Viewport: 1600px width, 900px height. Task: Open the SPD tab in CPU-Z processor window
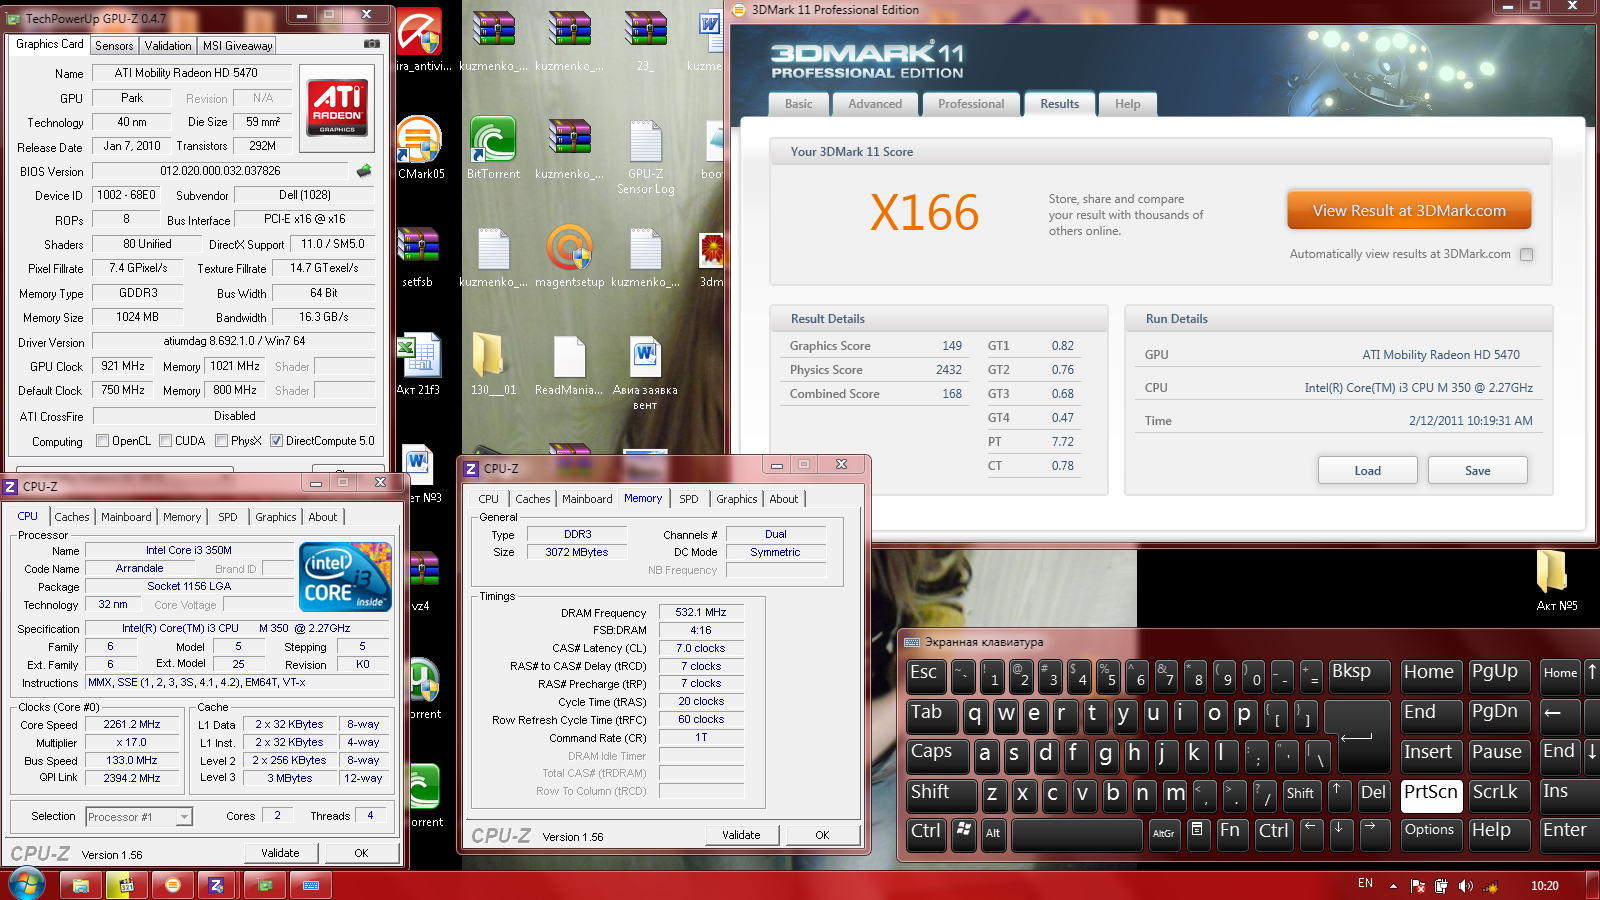[x=228, y=517]
